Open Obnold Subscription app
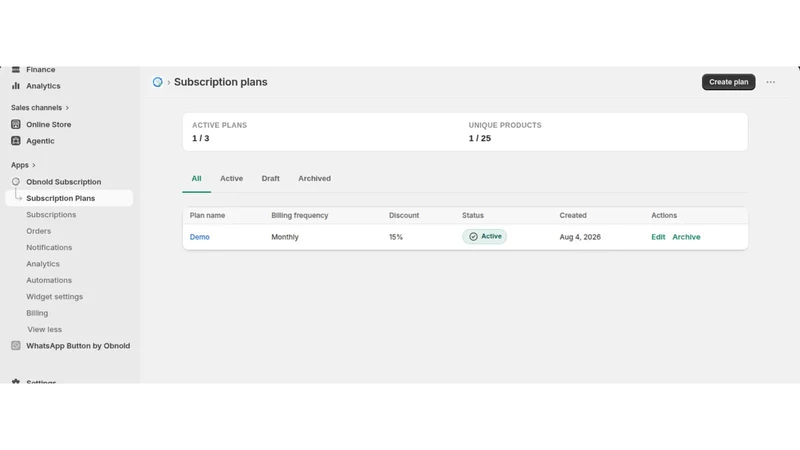The height and width of the screenshot is (450, 800). pyautogui.click(x=64, y=182)
